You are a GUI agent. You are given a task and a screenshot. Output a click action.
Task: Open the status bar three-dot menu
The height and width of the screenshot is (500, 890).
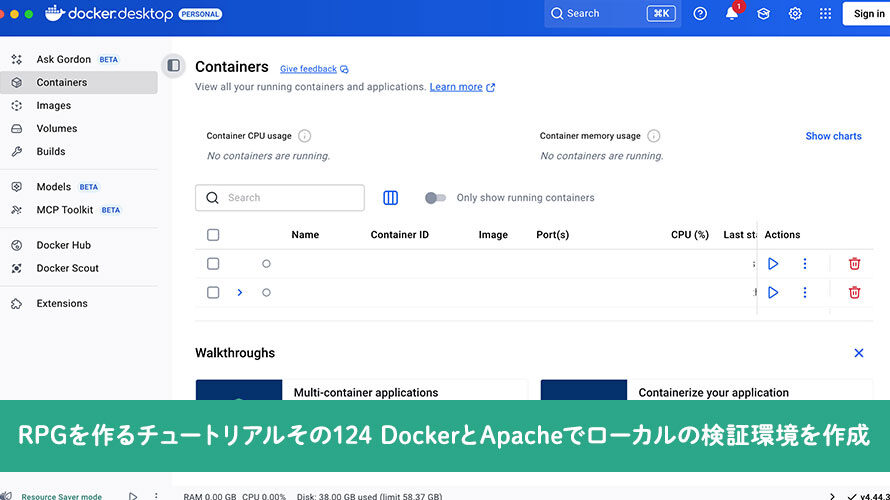pyautogui.click(x=156, y=496)
